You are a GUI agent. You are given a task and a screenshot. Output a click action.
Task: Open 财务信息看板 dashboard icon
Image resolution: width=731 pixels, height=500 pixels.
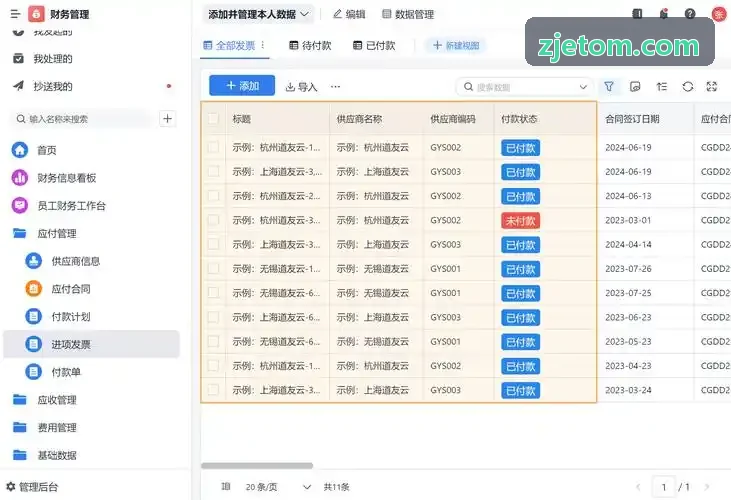(20, 178)
